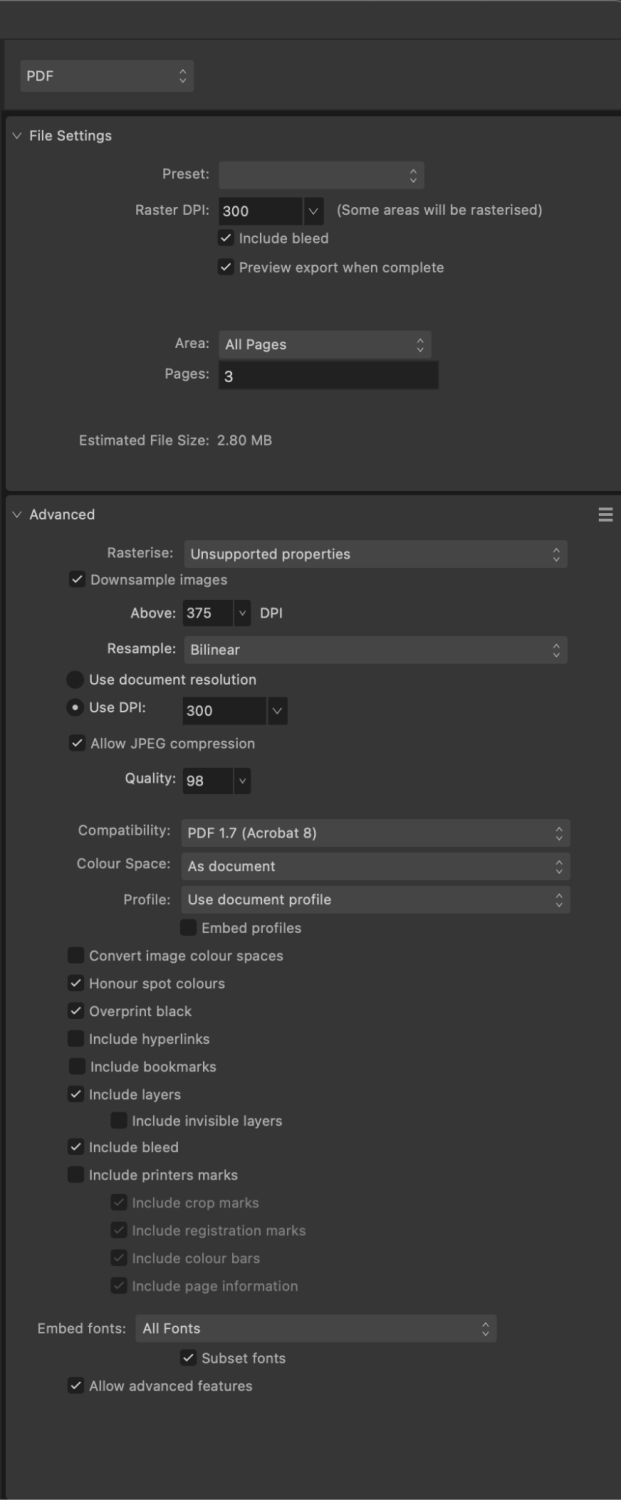Open the Preset dropdown
Screen dimensions: 621x1500
click(x=321, y=174)
